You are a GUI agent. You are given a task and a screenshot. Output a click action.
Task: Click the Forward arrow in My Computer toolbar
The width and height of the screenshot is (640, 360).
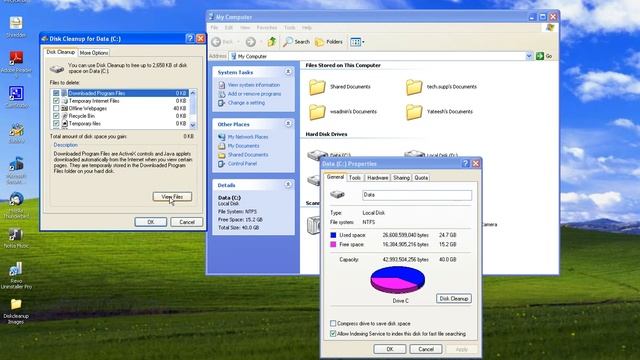coord(250,42)
